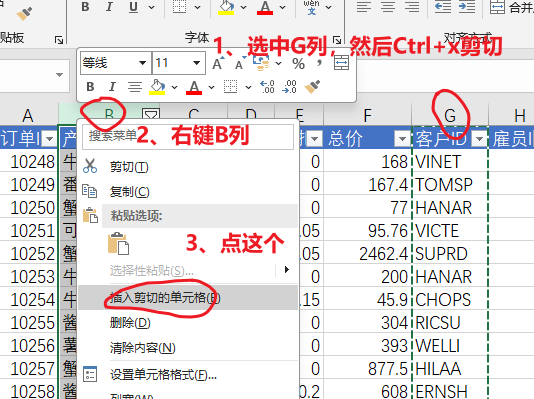The width and height of the screenshot is (534, 399).
Task: Open underline style dropdown arrow in ribbon
Action: click(x=152, y=7)
